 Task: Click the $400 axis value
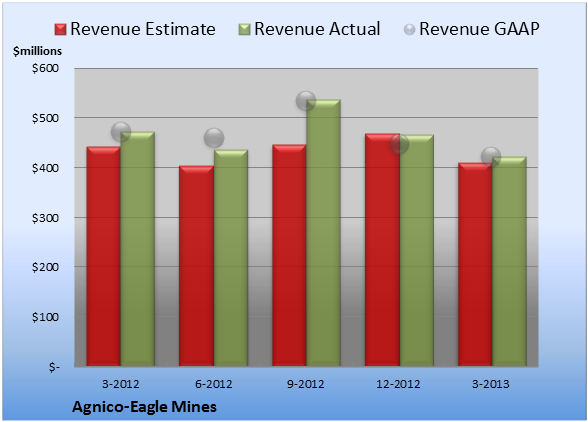click(45, 168)
